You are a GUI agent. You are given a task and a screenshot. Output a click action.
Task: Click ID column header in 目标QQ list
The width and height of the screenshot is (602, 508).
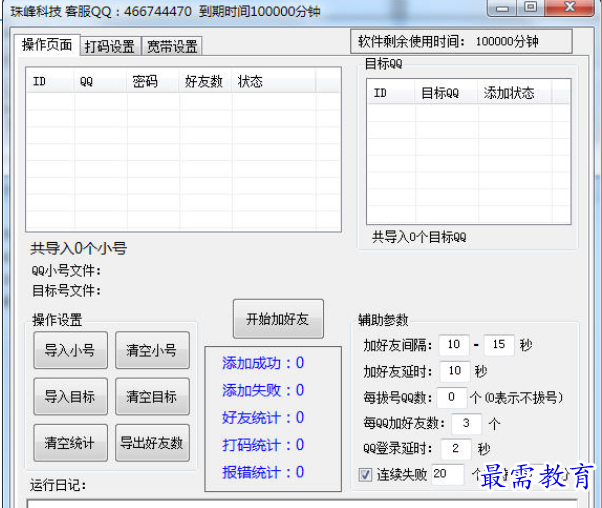pyautogui.click(x=391, y=93)
